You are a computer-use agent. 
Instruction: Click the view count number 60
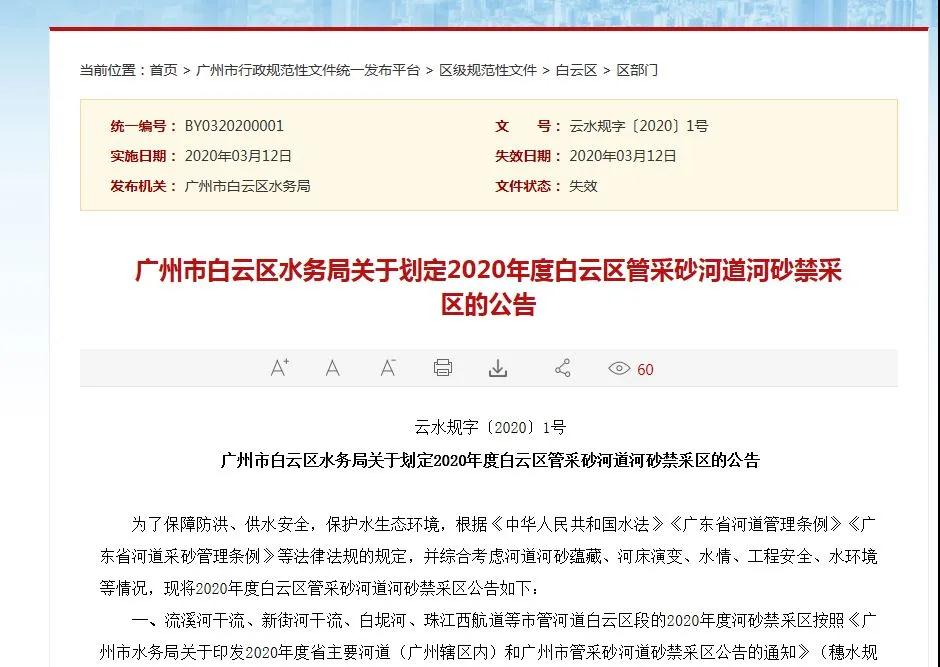[x=645, y=369]
